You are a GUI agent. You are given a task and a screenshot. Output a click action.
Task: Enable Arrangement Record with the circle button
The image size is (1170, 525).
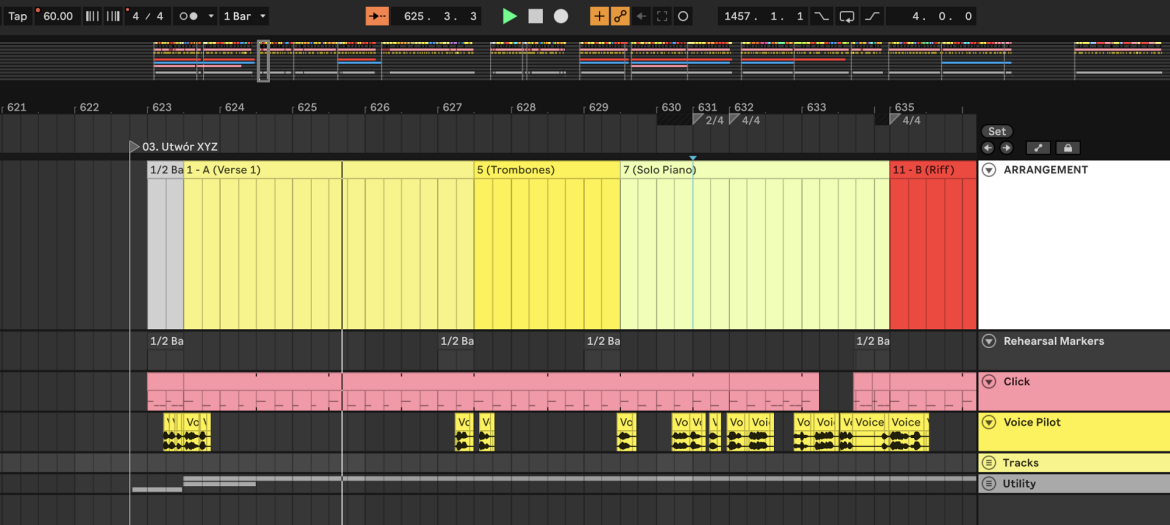tap(561, 16)
